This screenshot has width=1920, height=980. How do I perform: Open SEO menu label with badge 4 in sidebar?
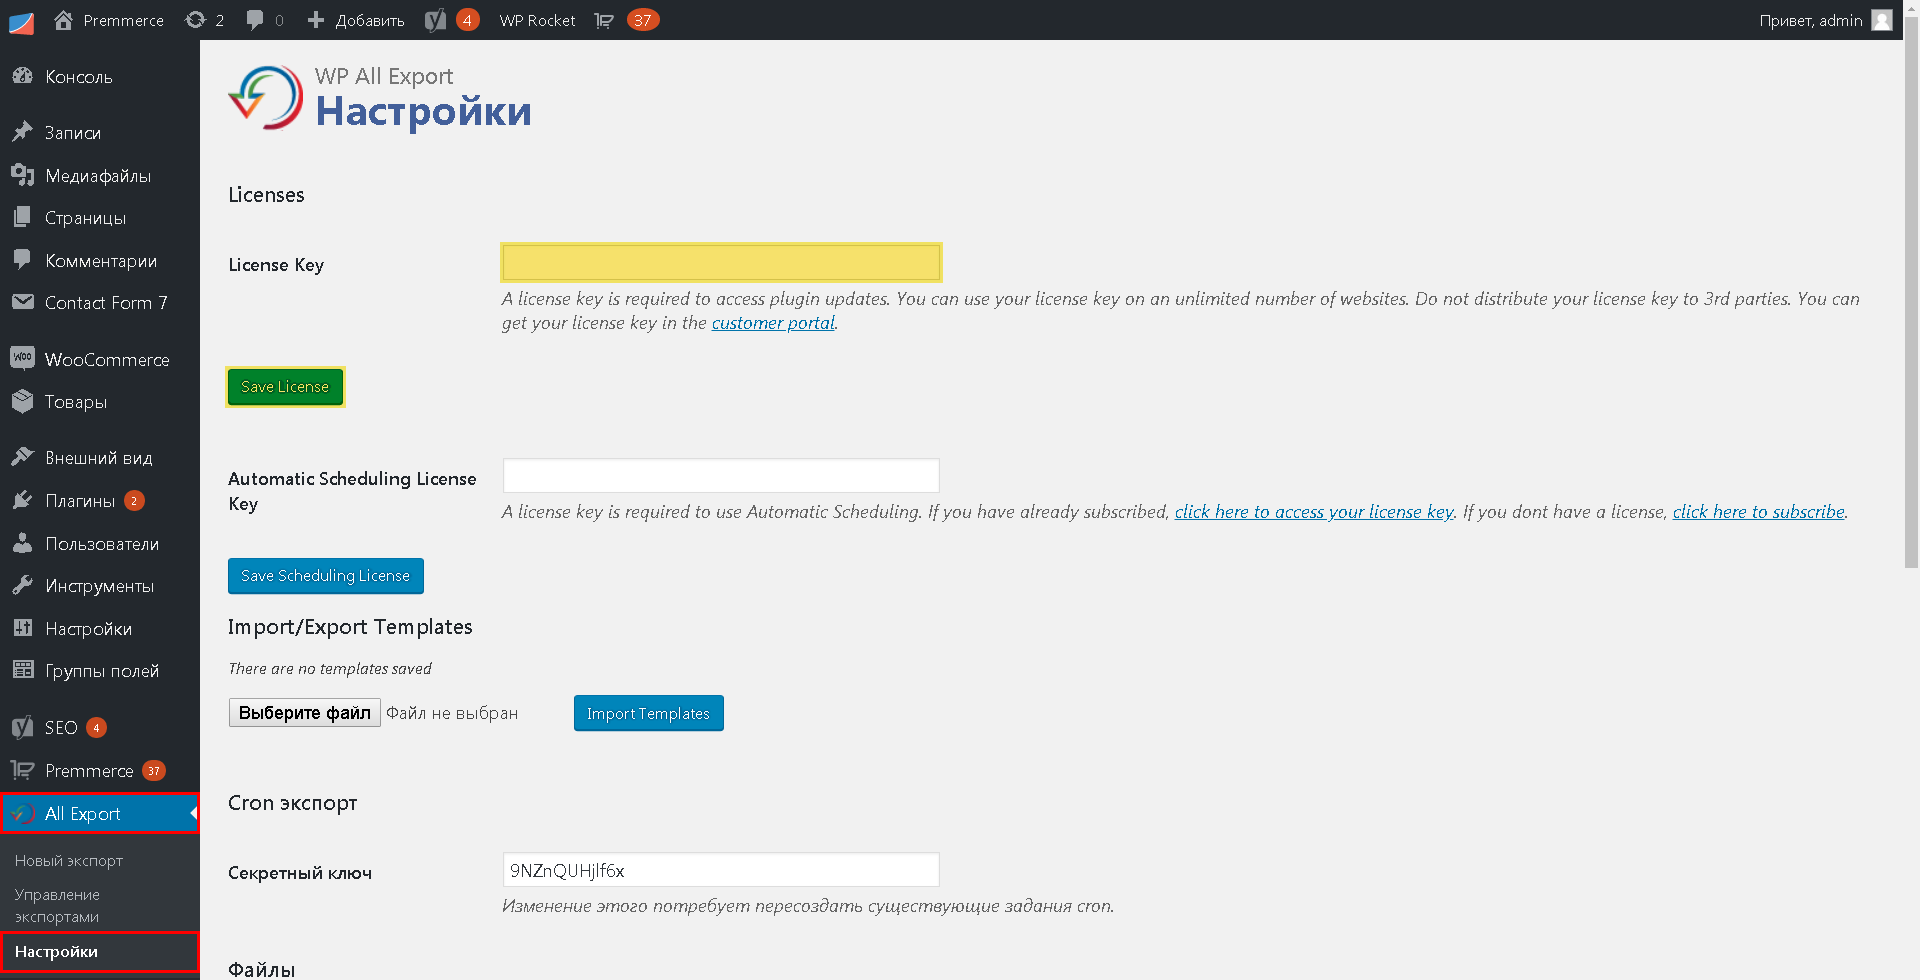click(x=61, y=727)
